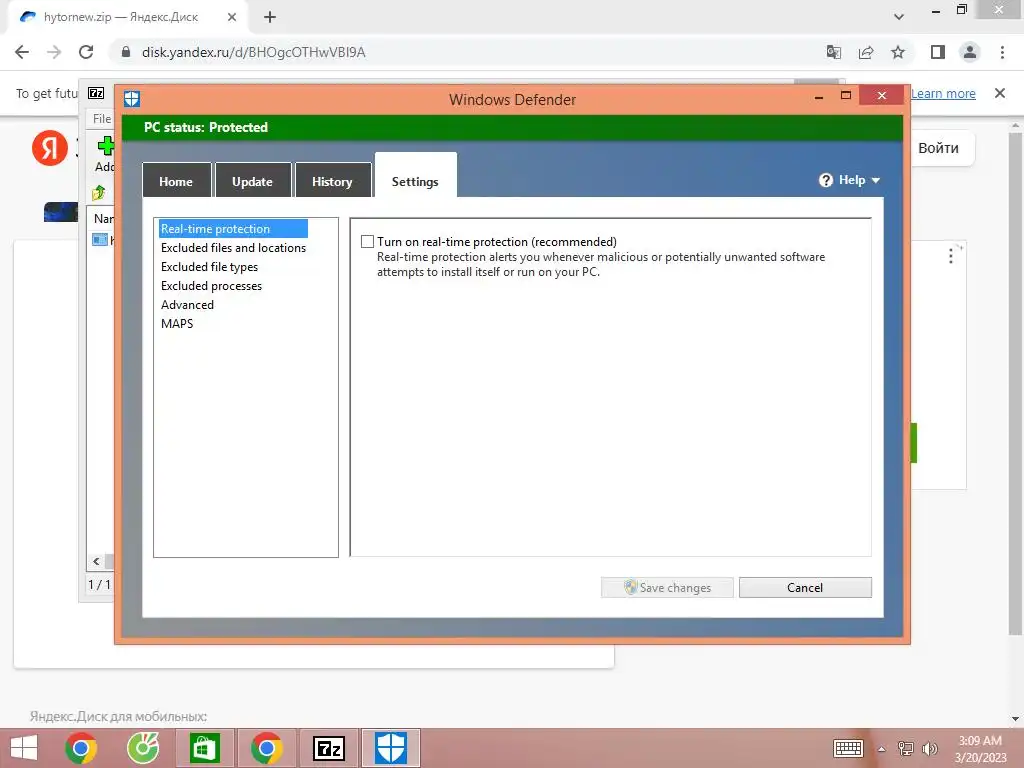The height and width of the screenshot is (768, 1024).
Task: Click left scroll arrow in 7-Zip window
Action: click(x=96, y=561)
